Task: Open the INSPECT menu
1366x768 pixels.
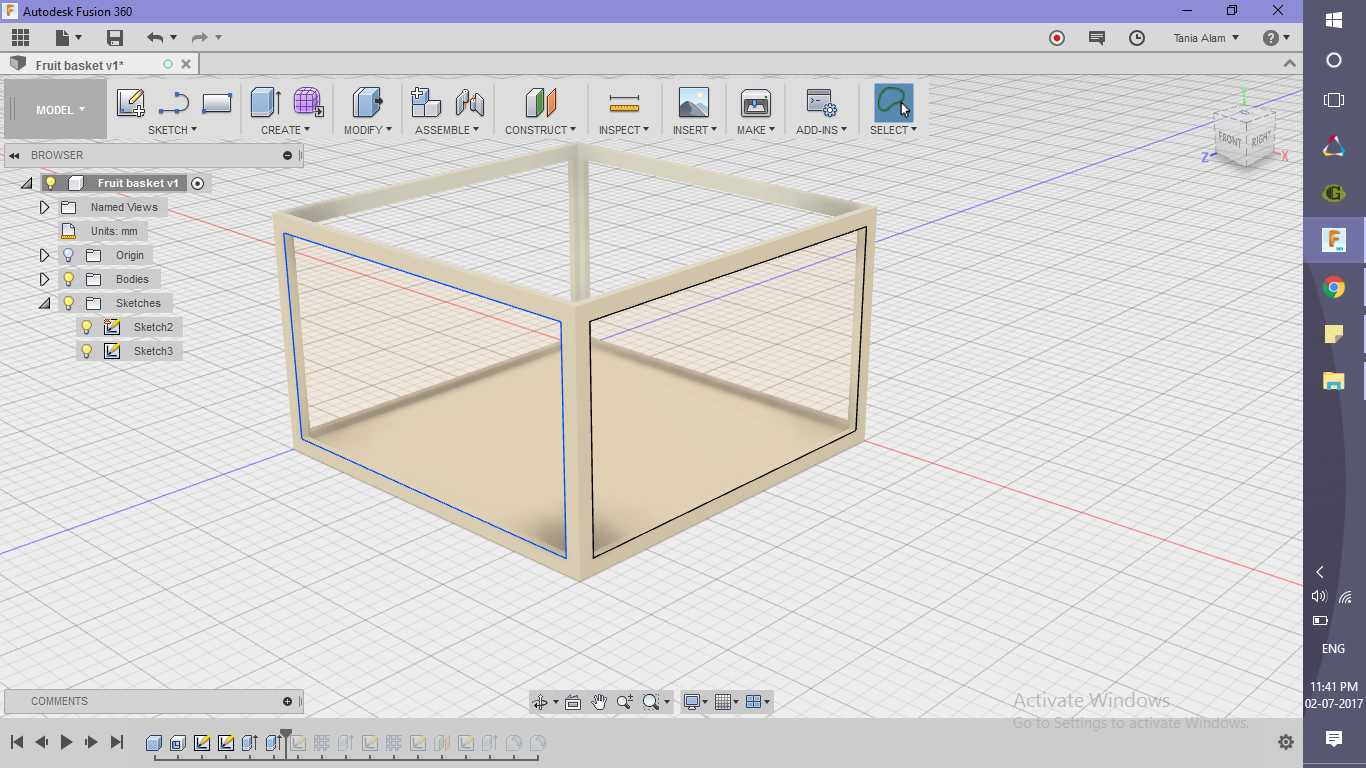Action: tap(624, 130)
